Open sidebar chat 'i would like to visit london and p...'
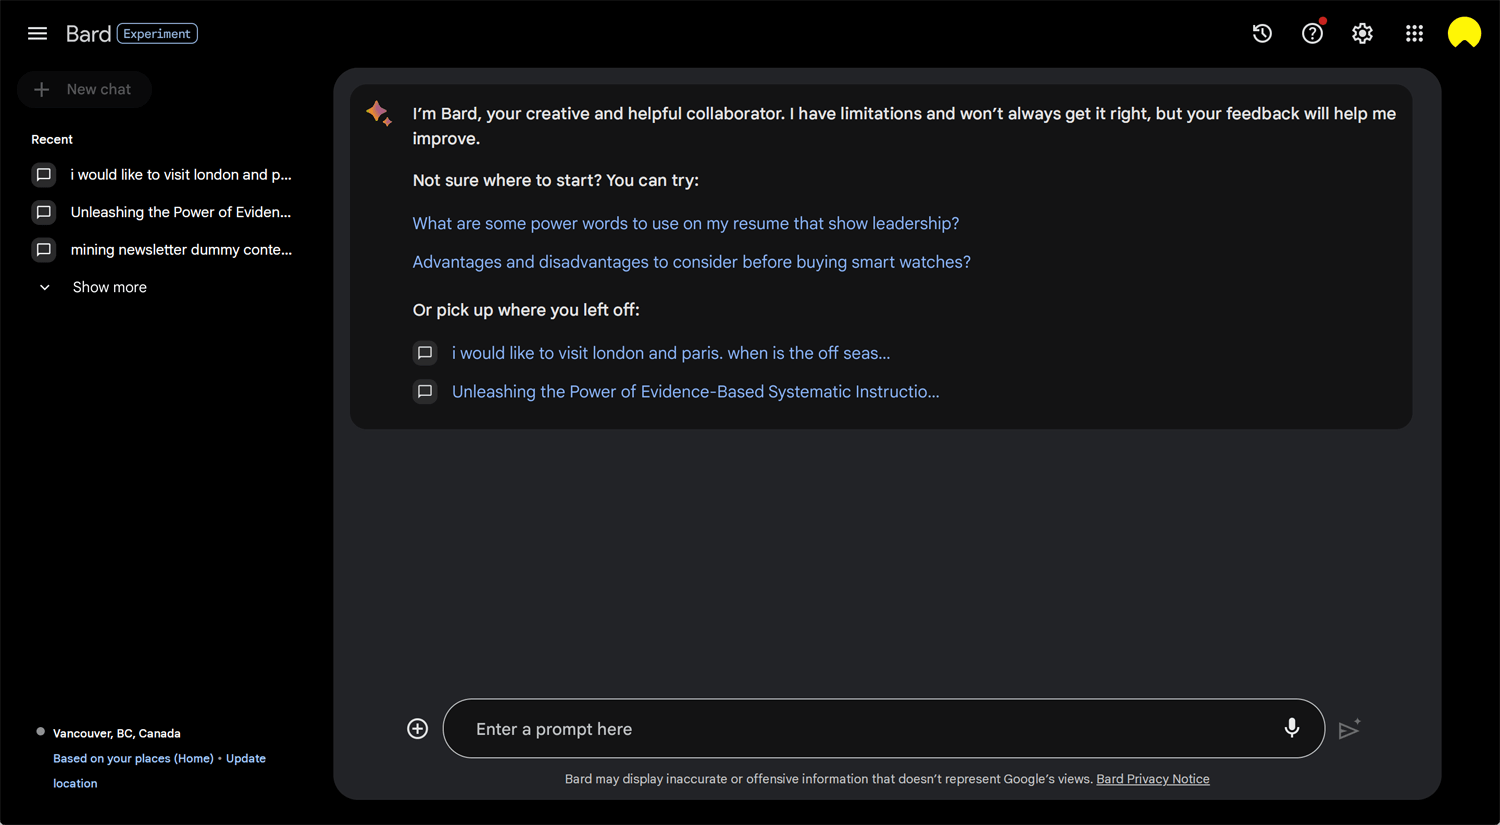 coord(181,175)
